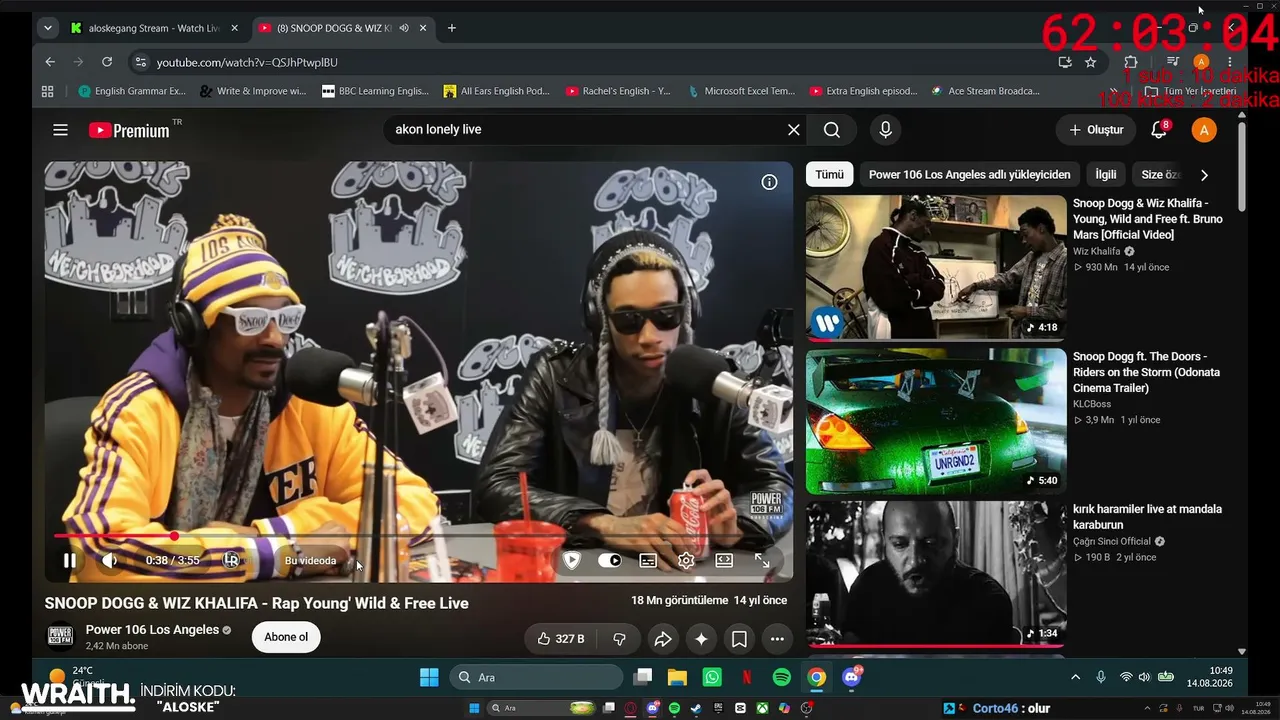Open a new browser tab
Screen dimensions: 1280x720
[x=452, y=28]
